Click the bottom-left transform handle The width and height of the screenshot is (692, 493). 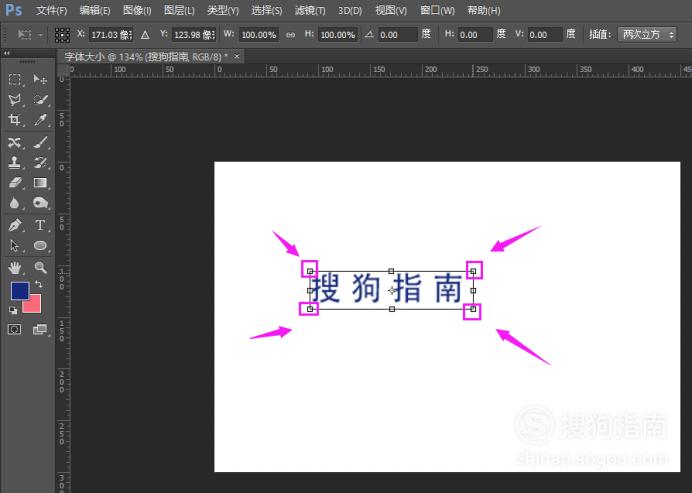[x=310, y=309]
